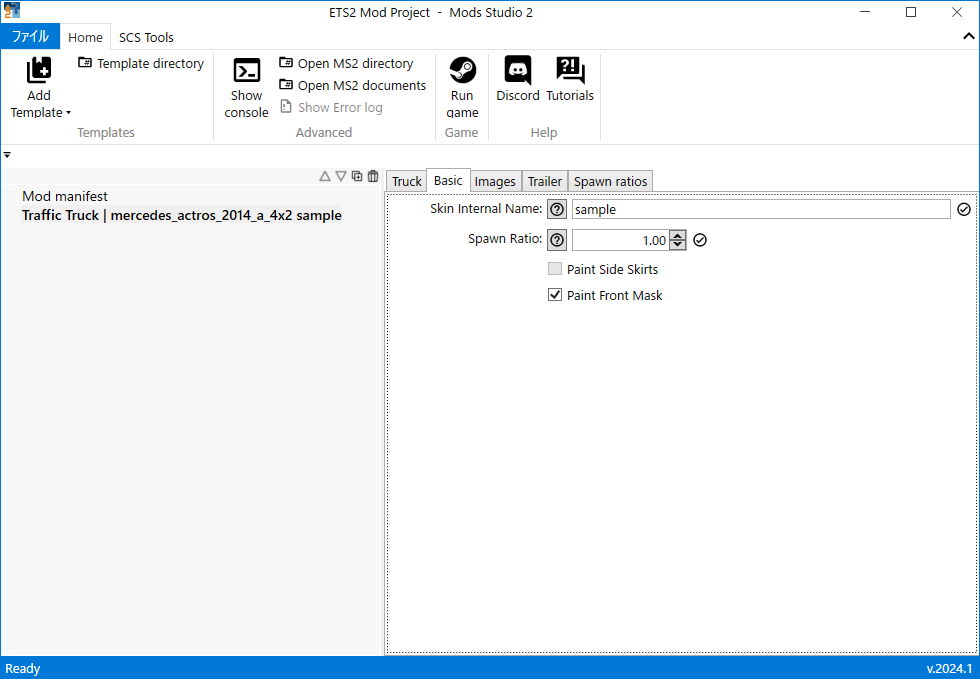The width and height of the screenshot is (980, 679).
Task: Click help icon next to Skin Internal Name
Action: (557, 210)
